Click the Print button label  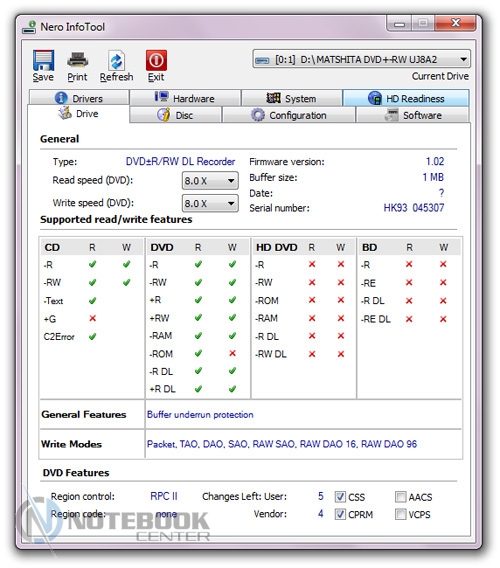point(77,77)
